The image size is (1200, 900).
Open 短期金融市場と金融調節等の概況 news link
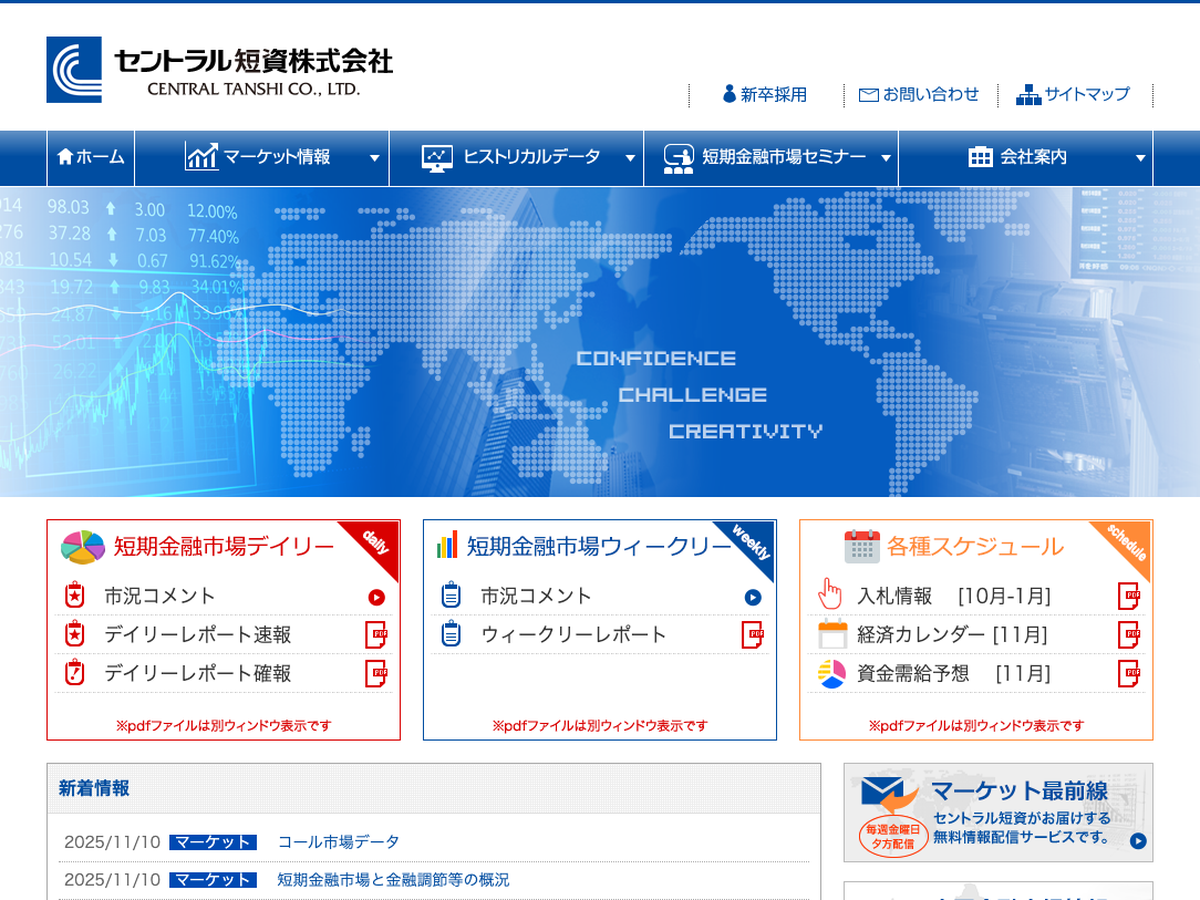pos(393,880)
